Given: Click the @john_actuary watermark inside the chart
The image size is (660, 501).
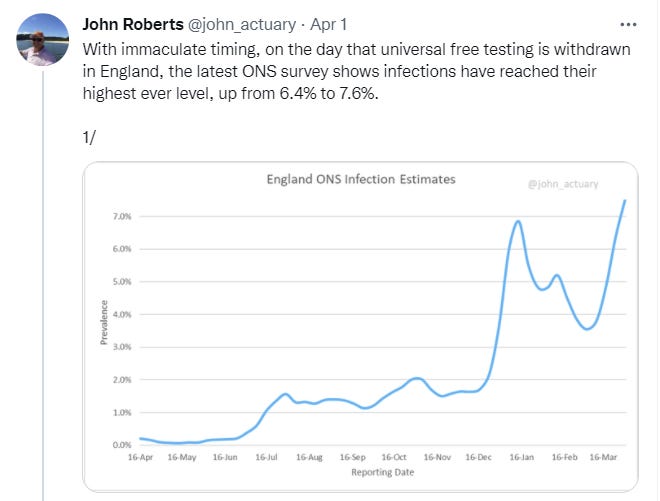Looking at the screenshot, I should [565, 184].
